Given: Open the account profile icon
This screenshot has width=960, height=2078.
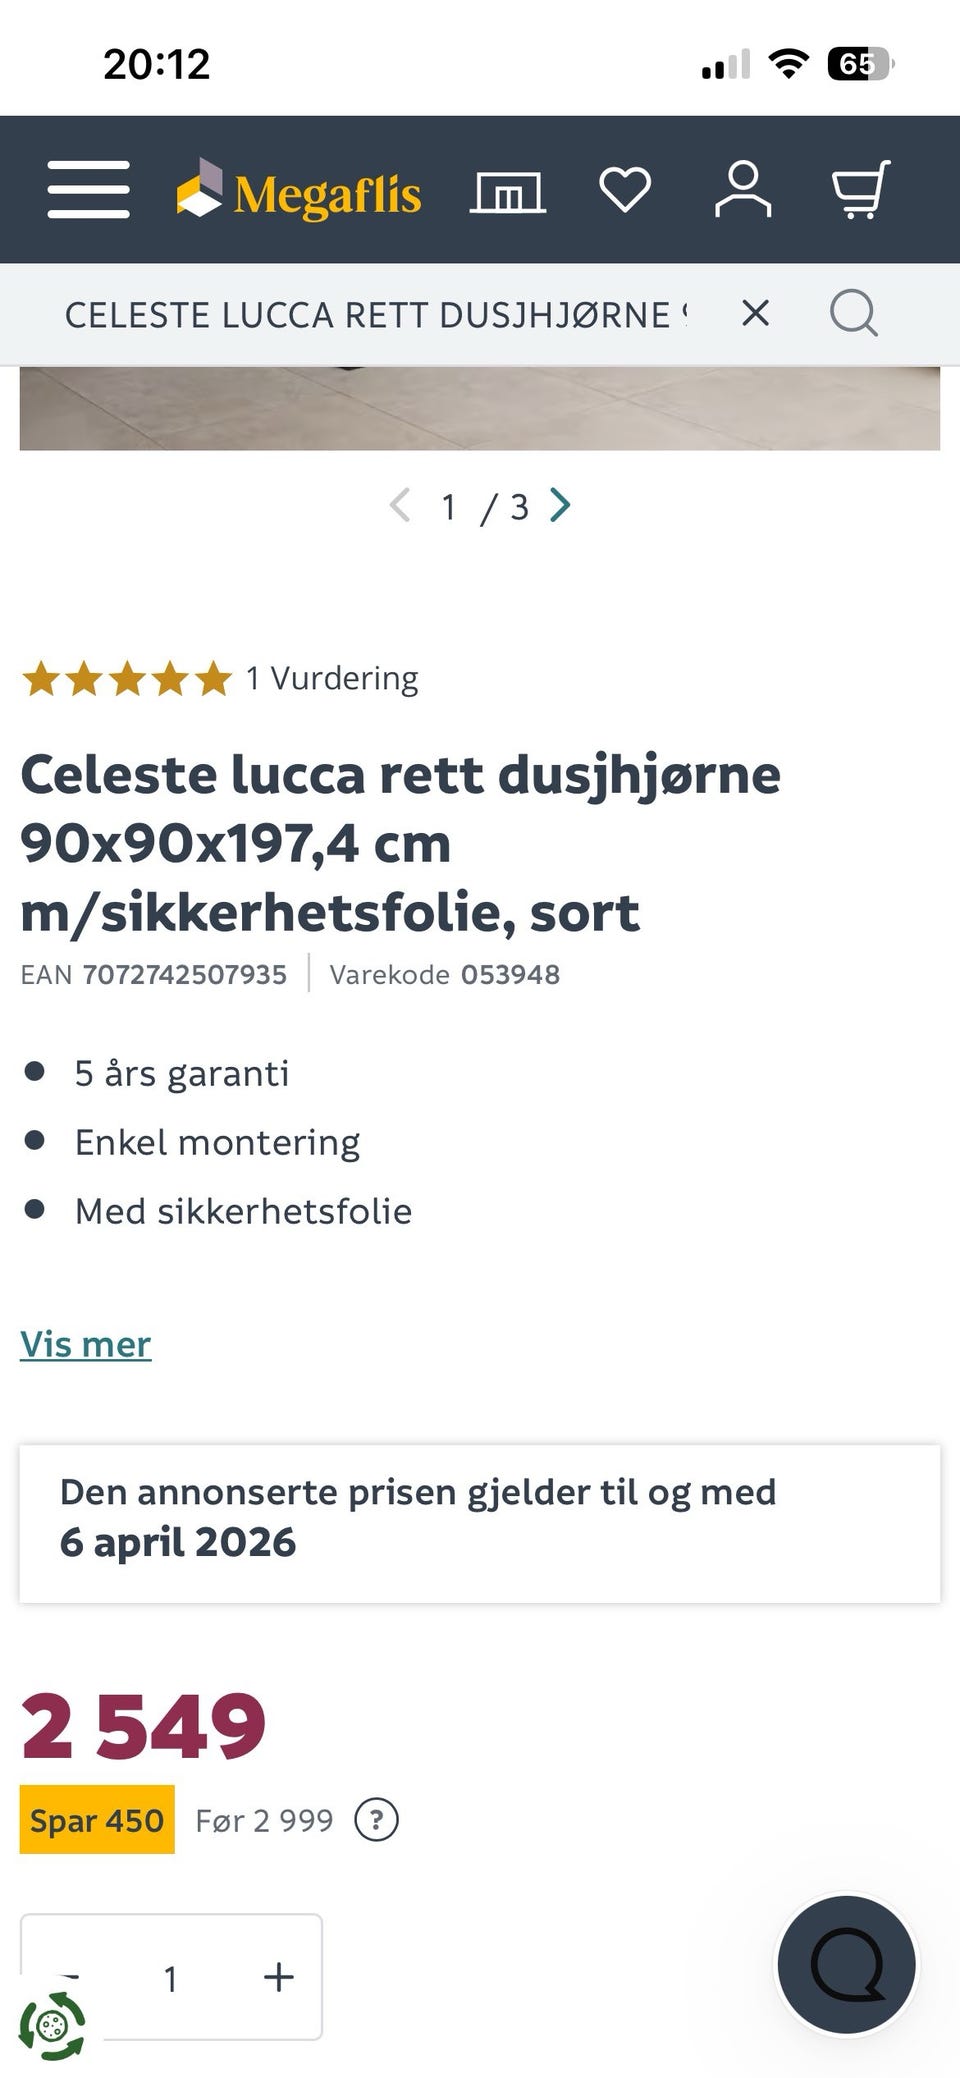Looking at the screenshot, I should coord(742,190).
